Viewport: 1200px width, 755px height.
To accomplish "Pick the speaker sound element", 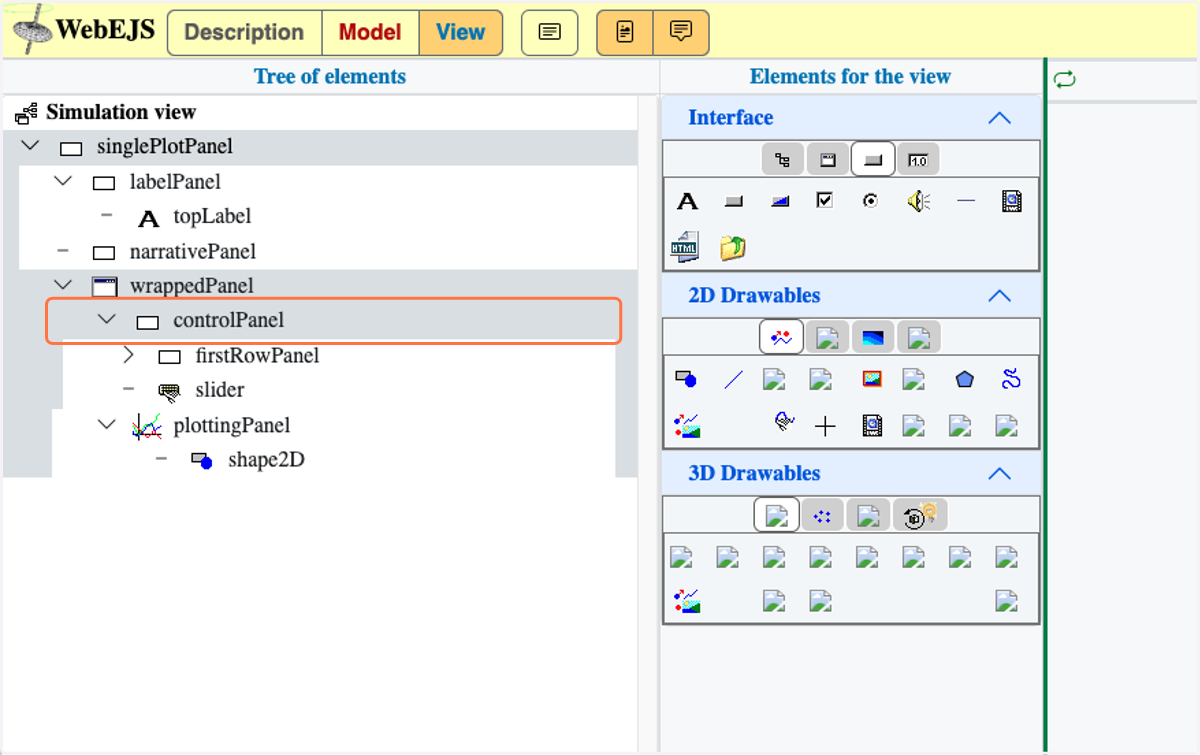I will 919,201.
